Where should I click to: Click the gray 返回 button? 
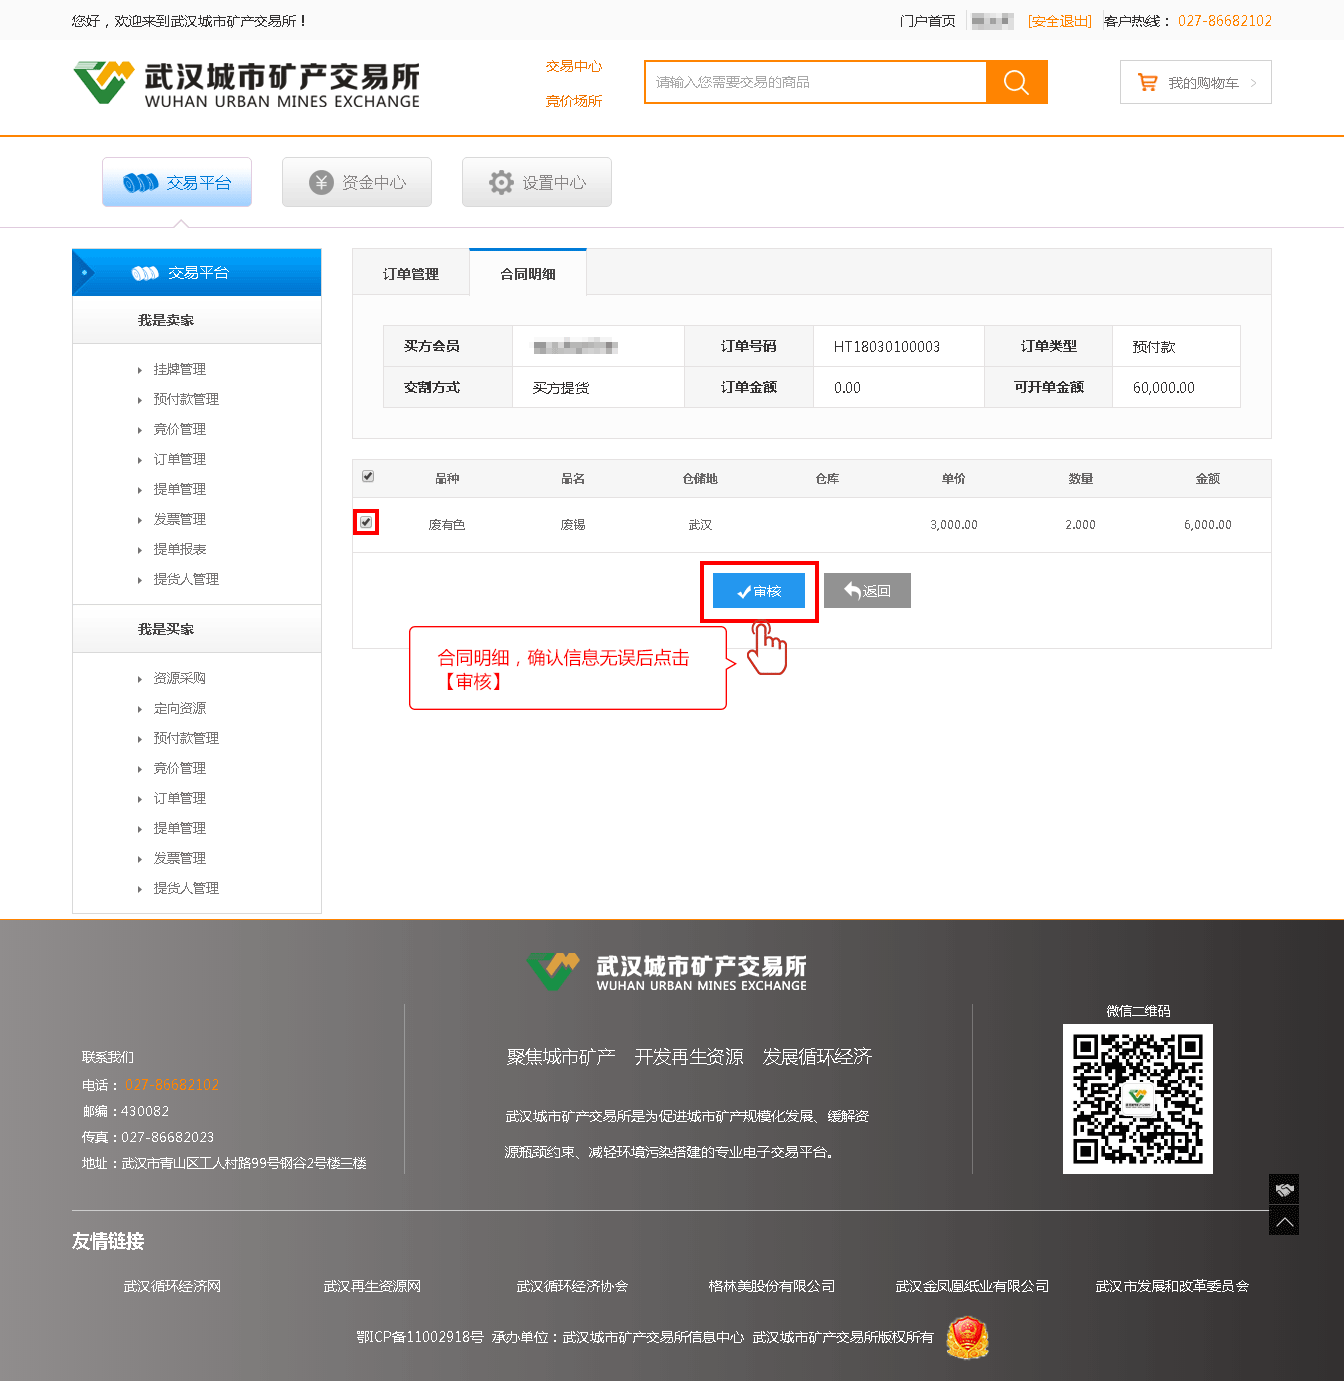click(x=867, y=591)
